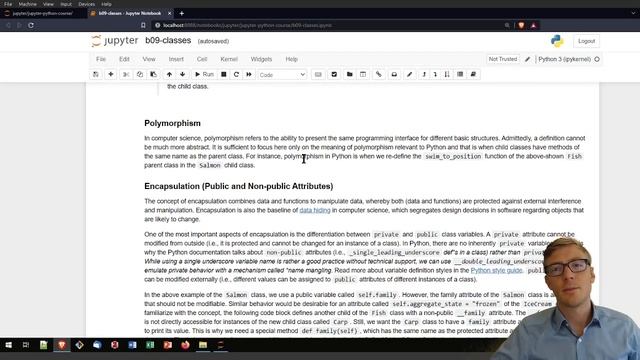Viewport: 640px width, 360px height.
Task: Click the Python logo in the header
Action: point(557,41)
